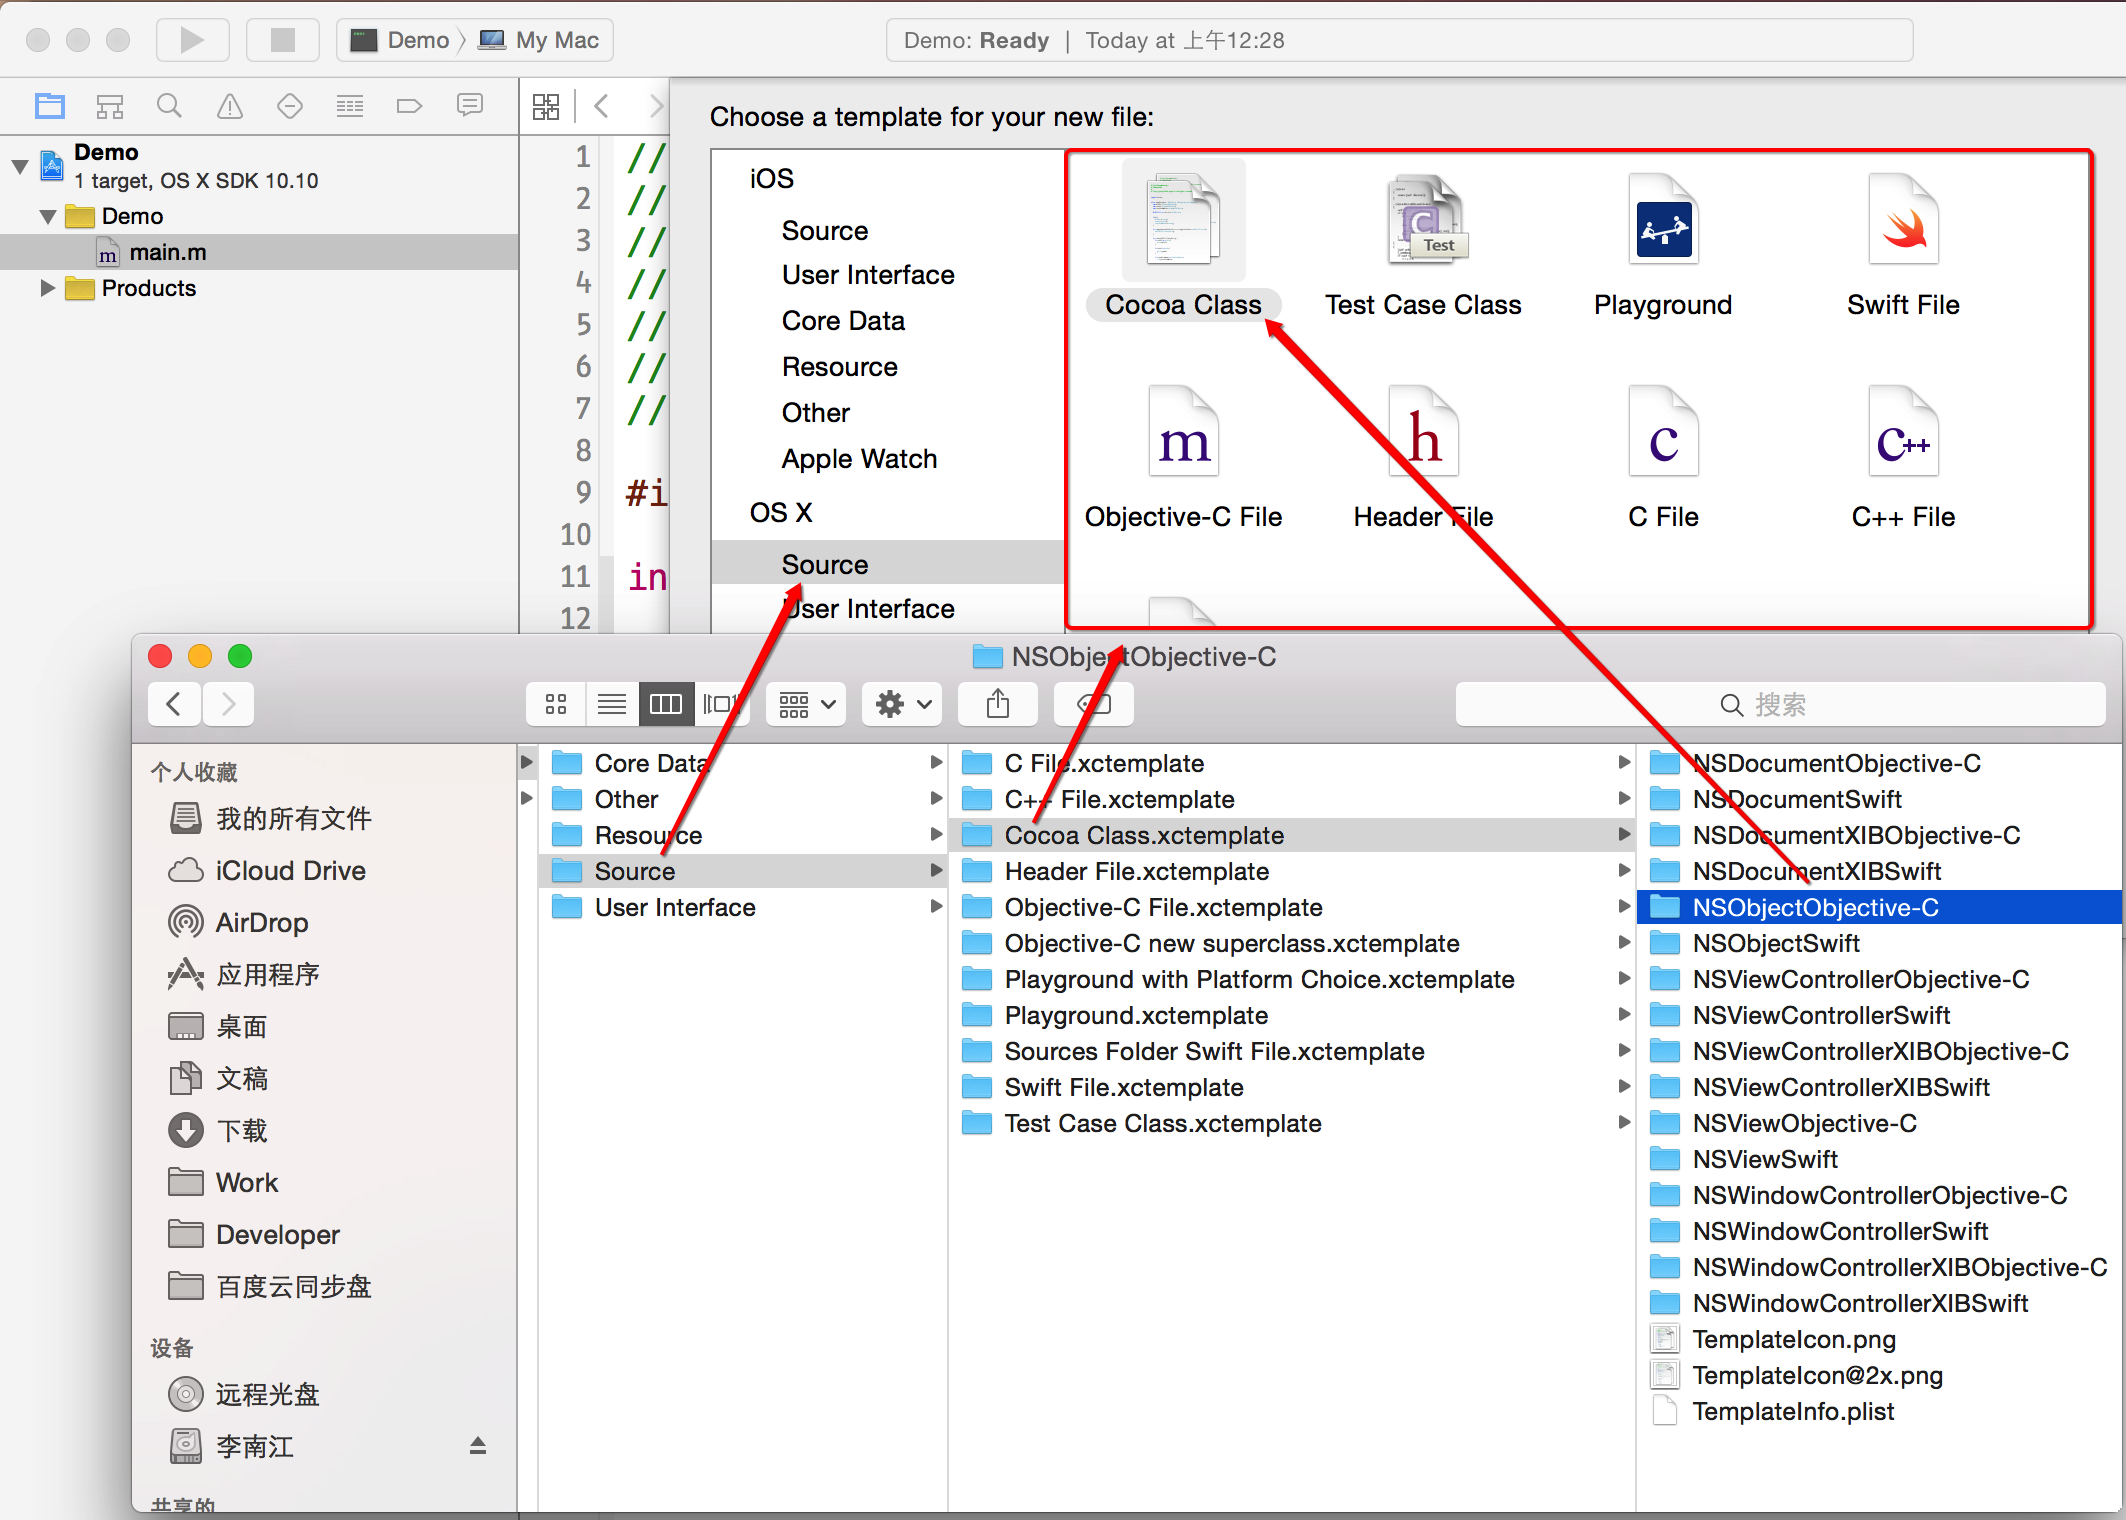The image size is (2126, 1520).
Task: Open Finder action gear menu
Action: point(903,704)
